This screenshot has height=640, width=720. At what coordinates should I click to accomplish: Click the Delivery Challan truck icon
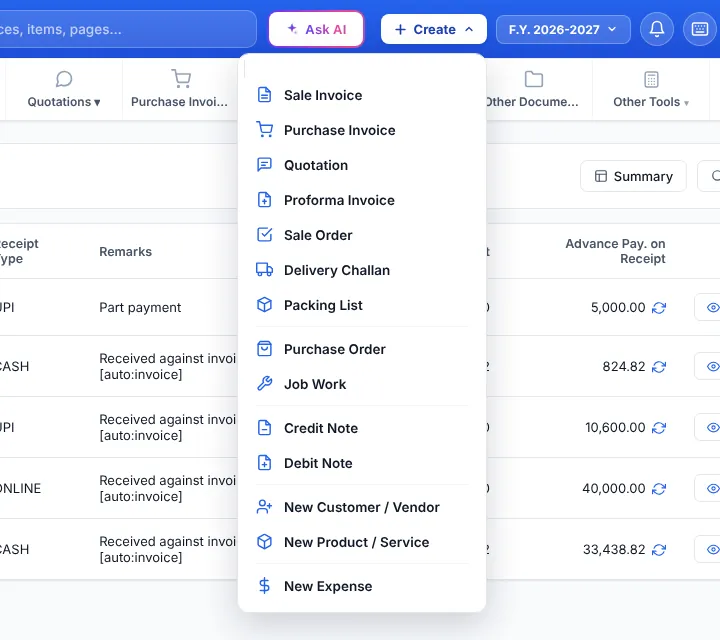264,269
